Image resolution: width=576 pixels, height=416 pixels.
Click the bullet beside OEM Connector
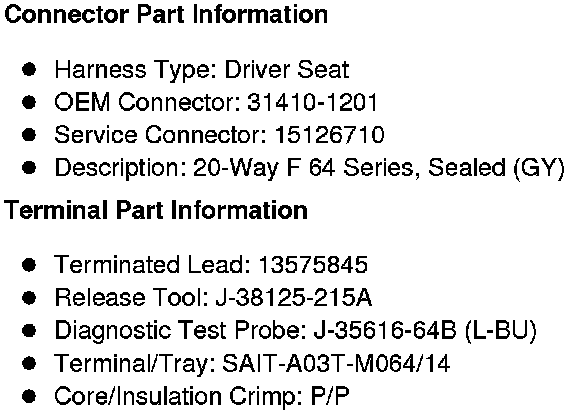point(29,102)
